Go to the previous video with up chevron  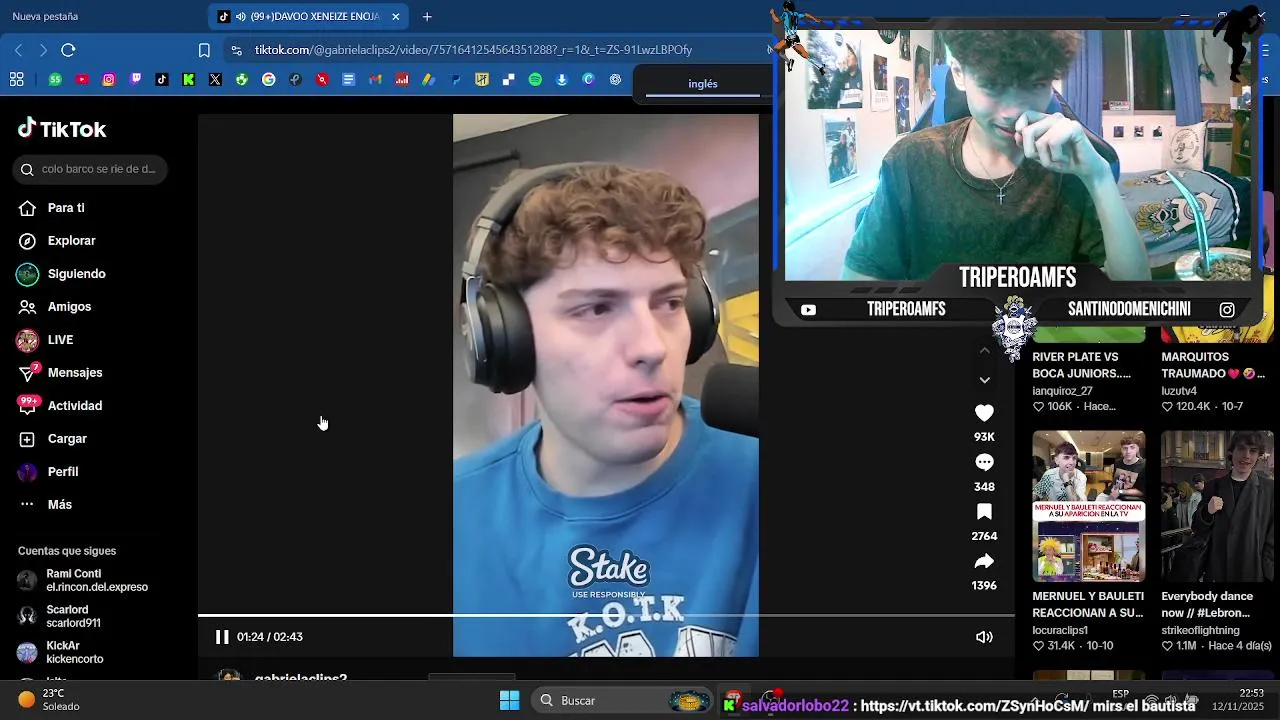(984, 350)
